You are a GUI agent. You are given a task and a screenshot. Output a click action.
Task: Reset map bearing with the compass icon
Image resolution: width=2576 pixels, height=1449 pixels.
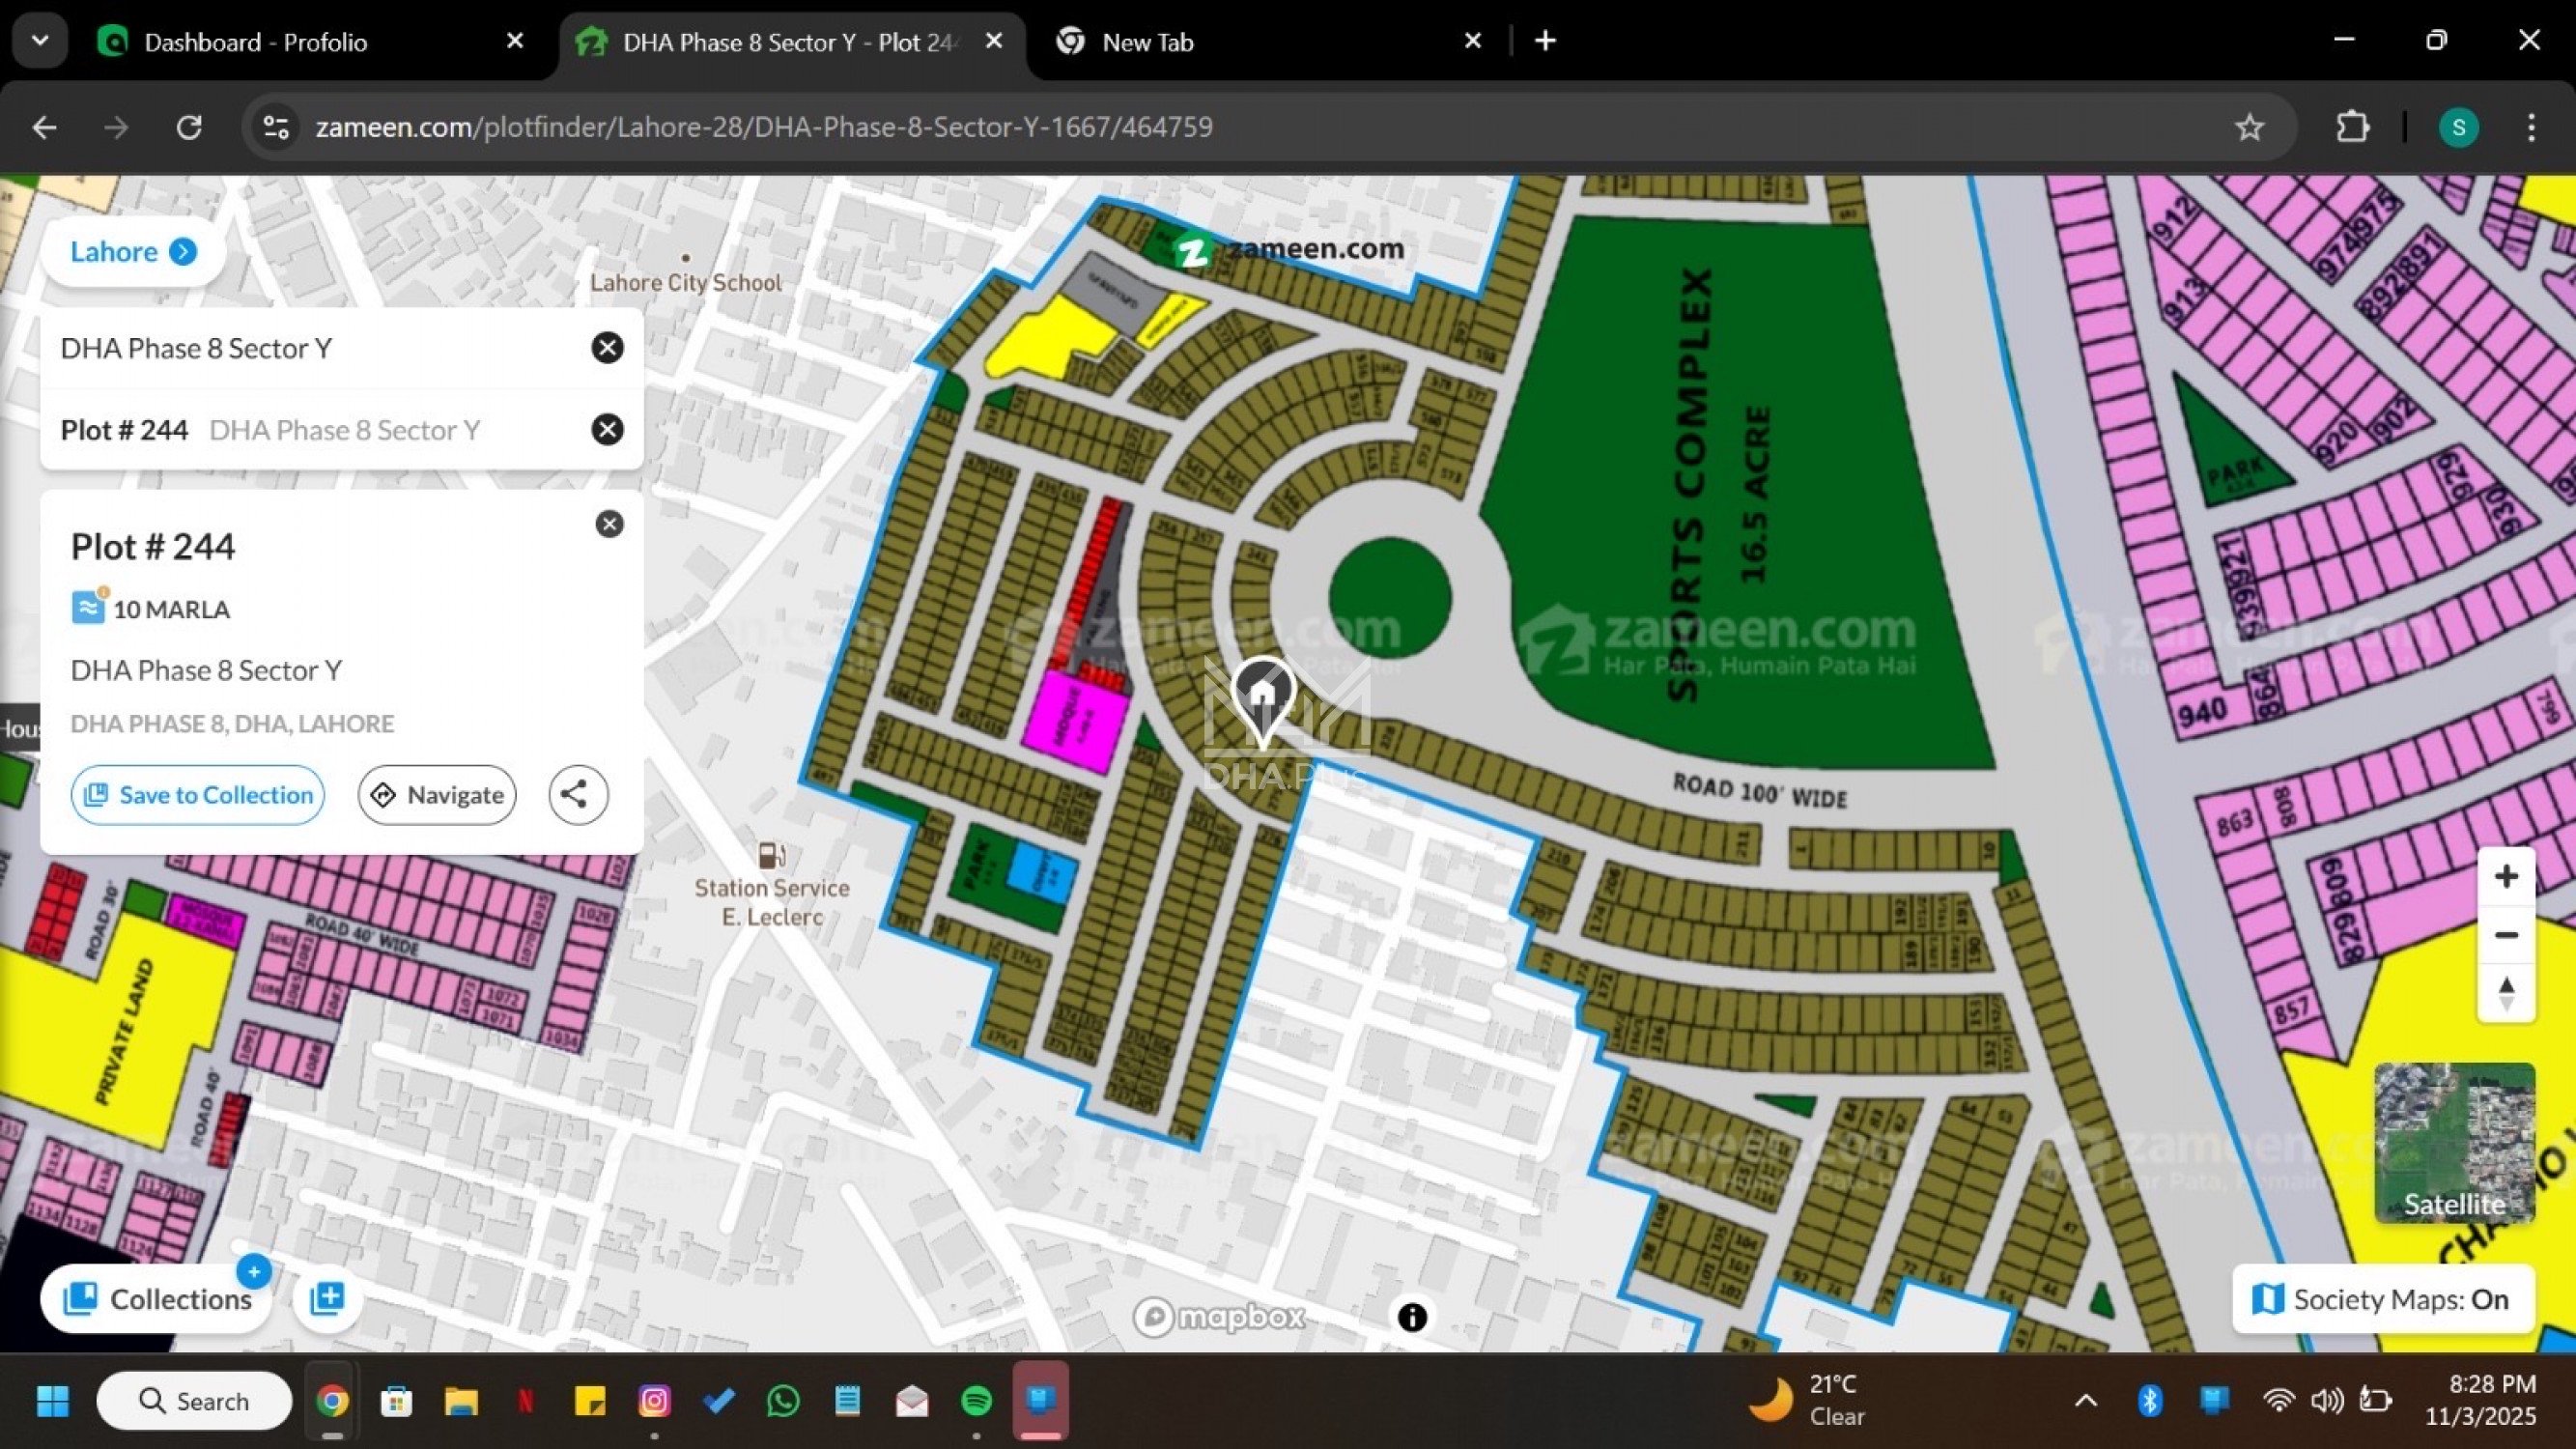(x=2505, y=993)
